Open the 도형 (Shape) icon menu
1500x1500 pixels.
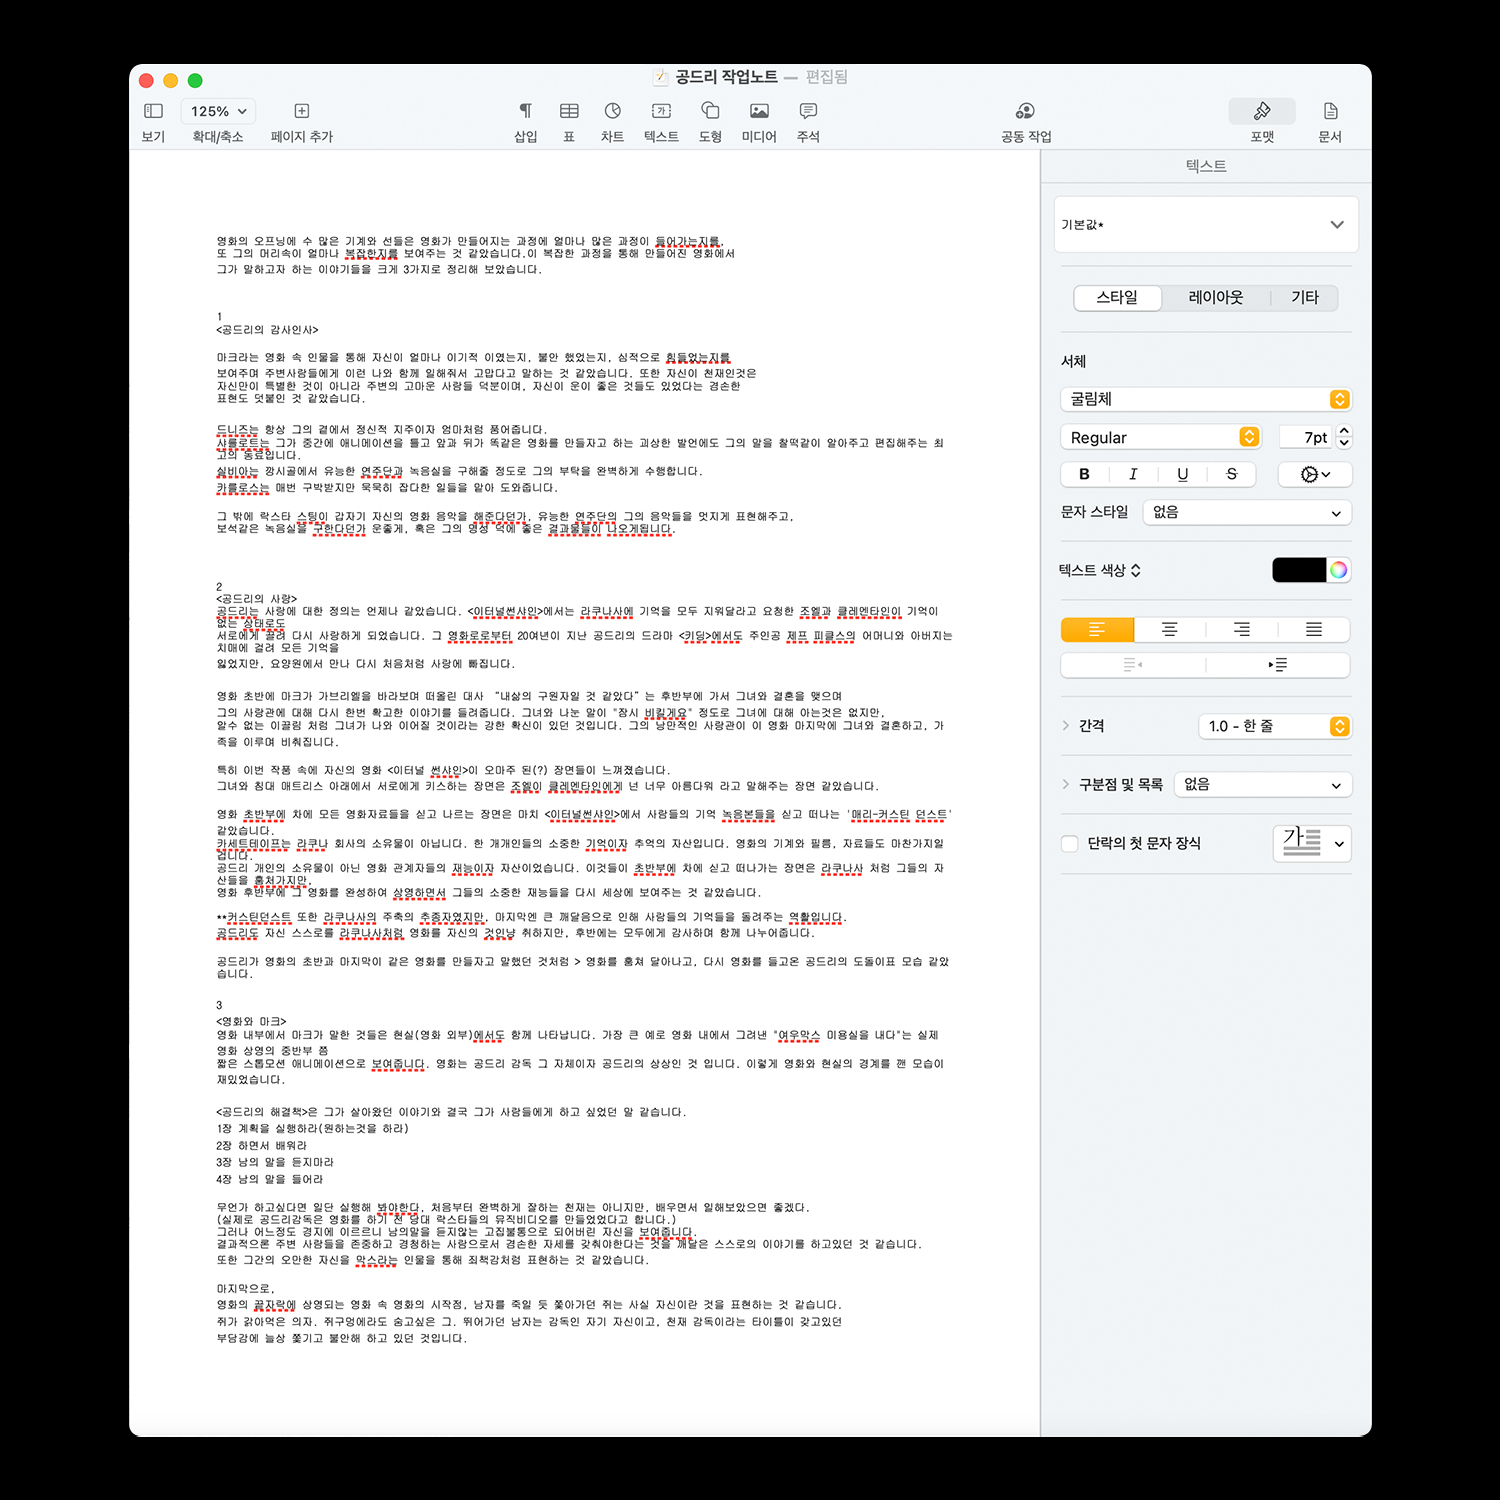tap(710, 111)
